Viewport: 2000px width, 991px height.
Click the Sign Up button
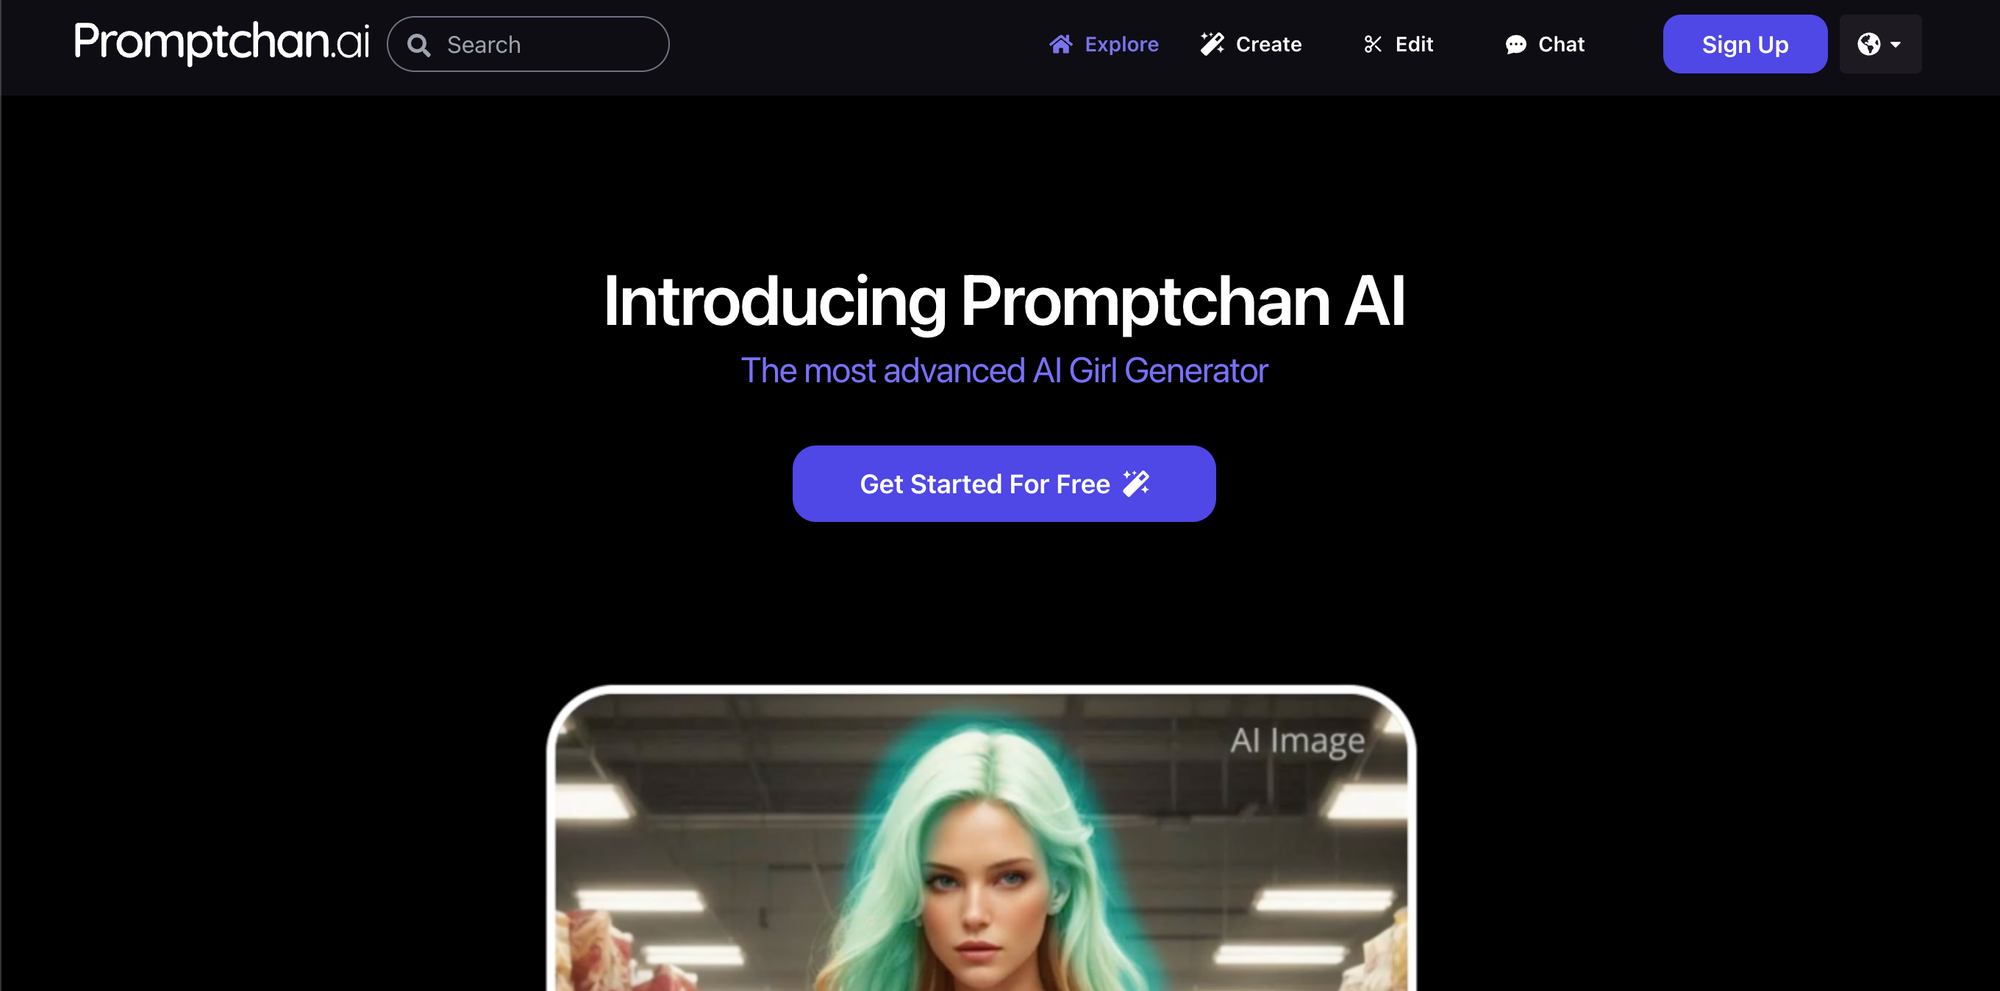1745,44
